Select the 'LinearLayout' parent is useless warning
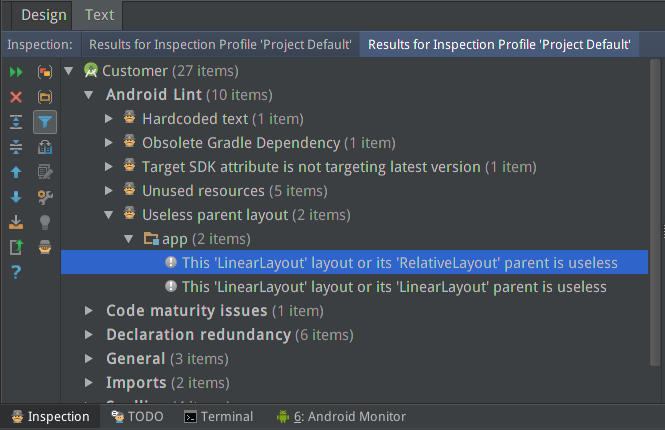This screenshot has width=665, height=430. pos(394,287)
